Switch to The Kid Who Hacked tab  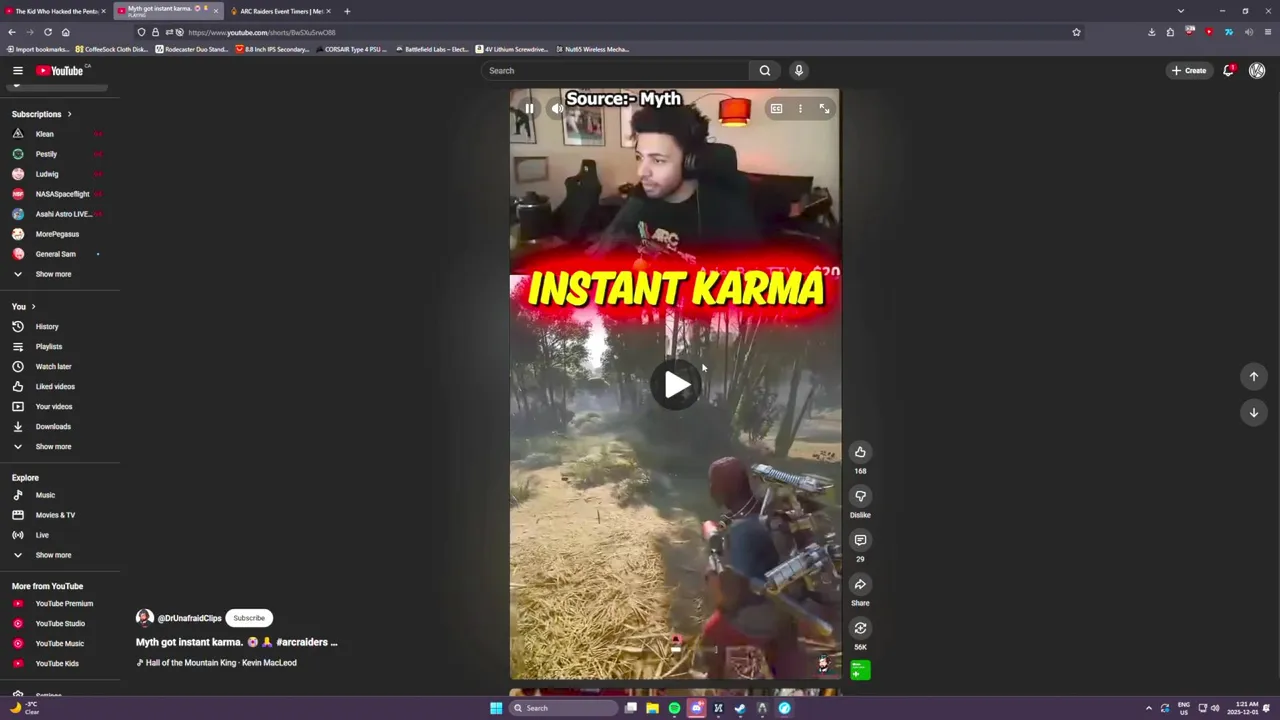point(56,11)
